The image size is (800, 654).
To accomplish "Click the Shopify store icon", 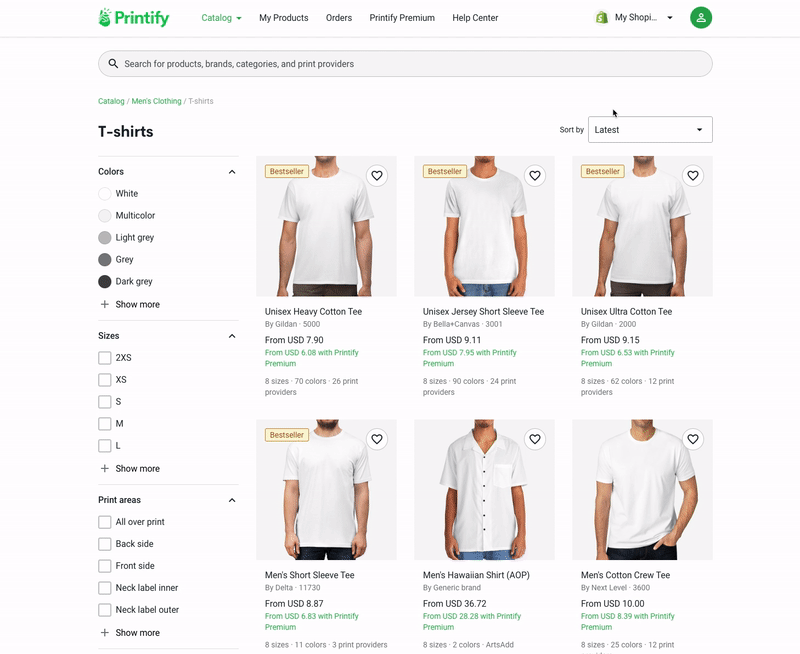I will click(x=602, y=18).
